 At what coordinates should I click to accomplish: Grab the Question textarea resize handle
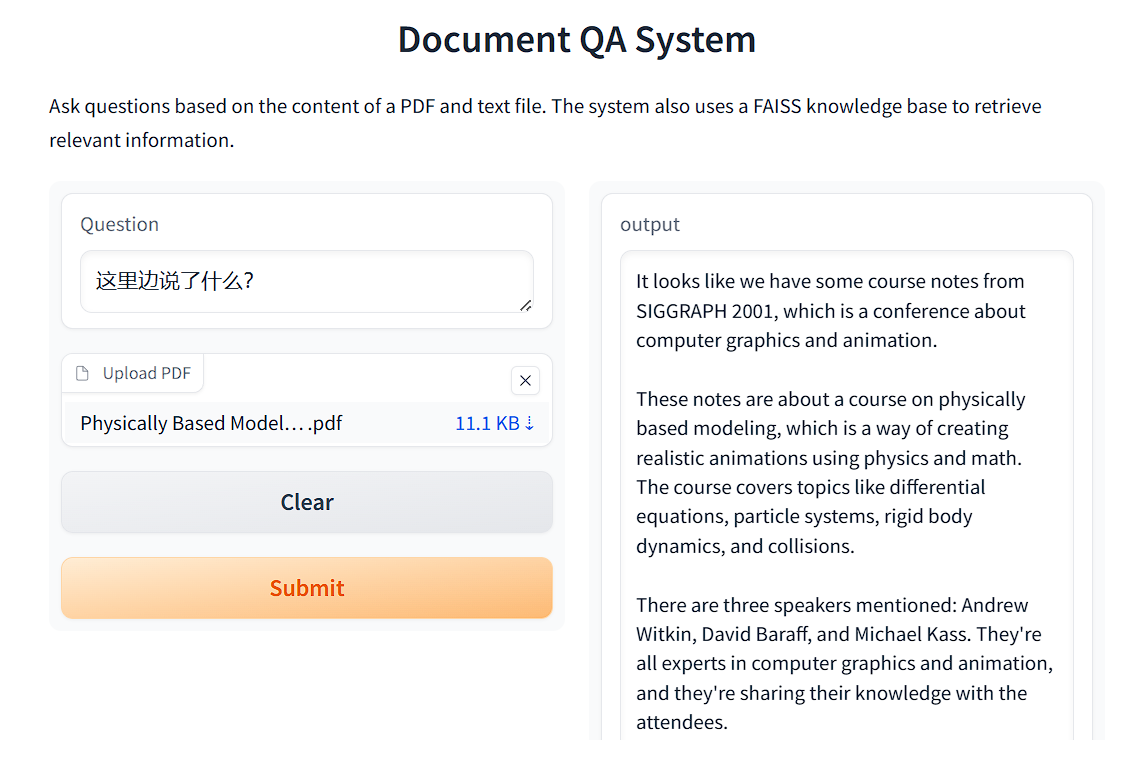tap(525, 304)
